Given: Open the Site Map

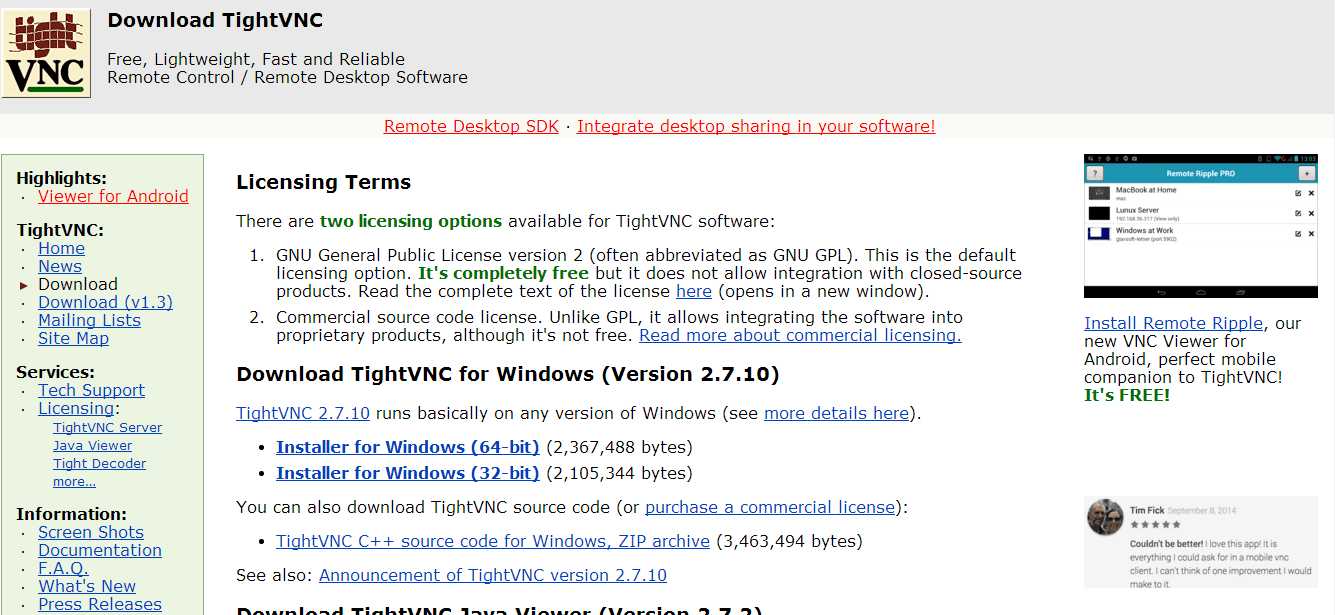Looking at the screenshot, I should [x=73, y=338].
